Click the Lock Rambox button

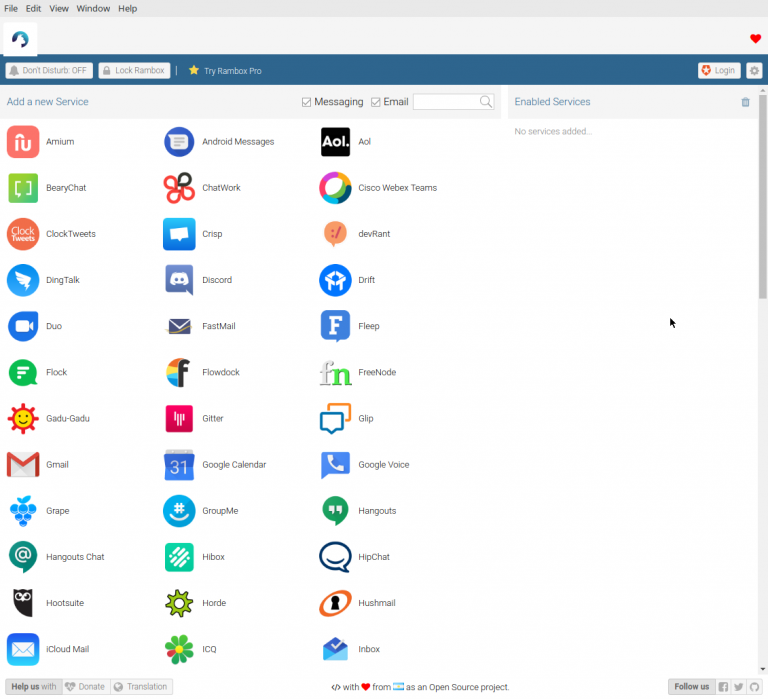(x=134, y=71)
